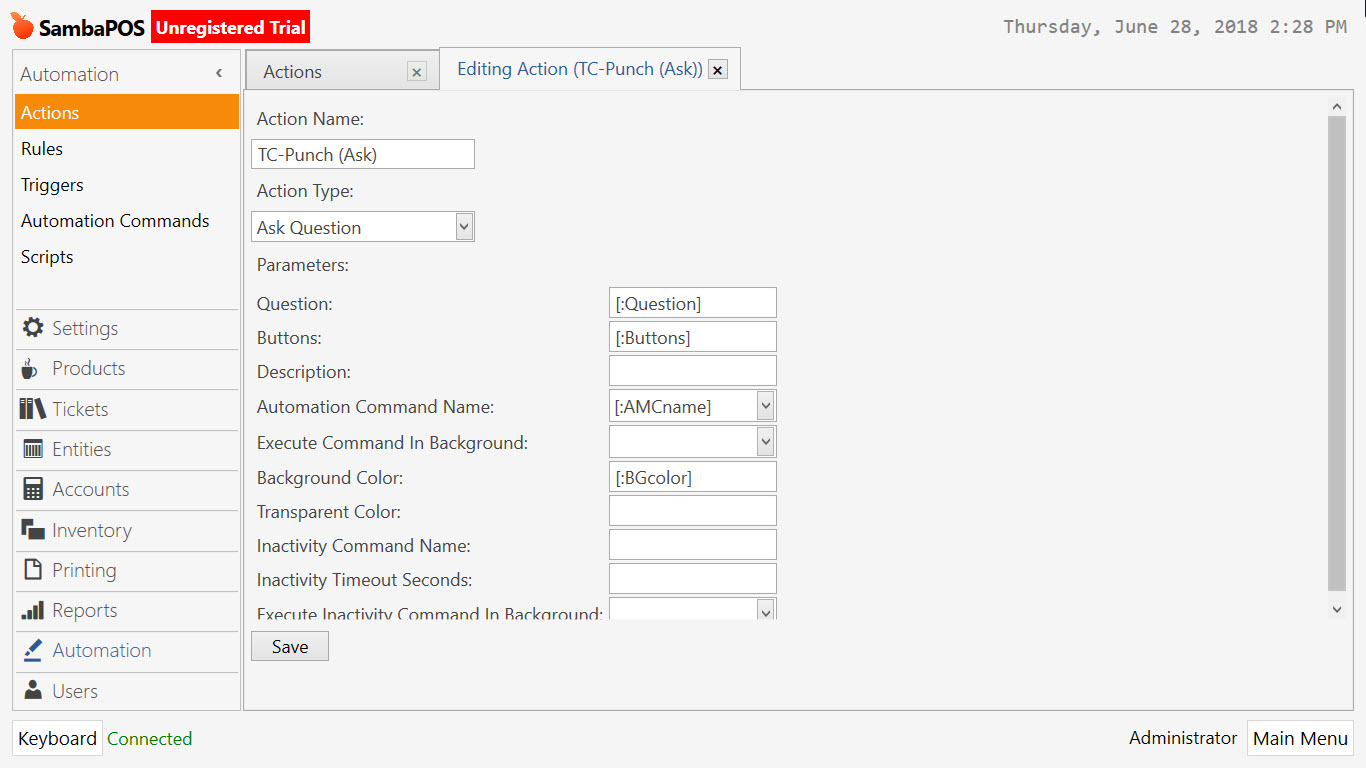
Task: Expand the Execute Command In Background dropdown
Action: tap(764, 441)
